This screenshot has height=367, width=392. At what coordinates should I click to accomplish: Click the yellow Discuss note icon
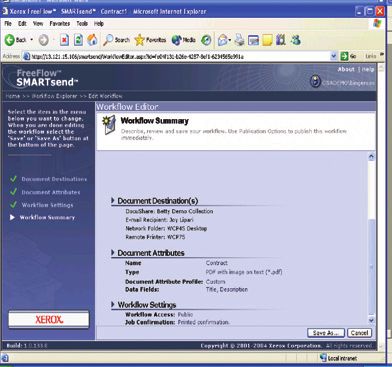point(267,40)
